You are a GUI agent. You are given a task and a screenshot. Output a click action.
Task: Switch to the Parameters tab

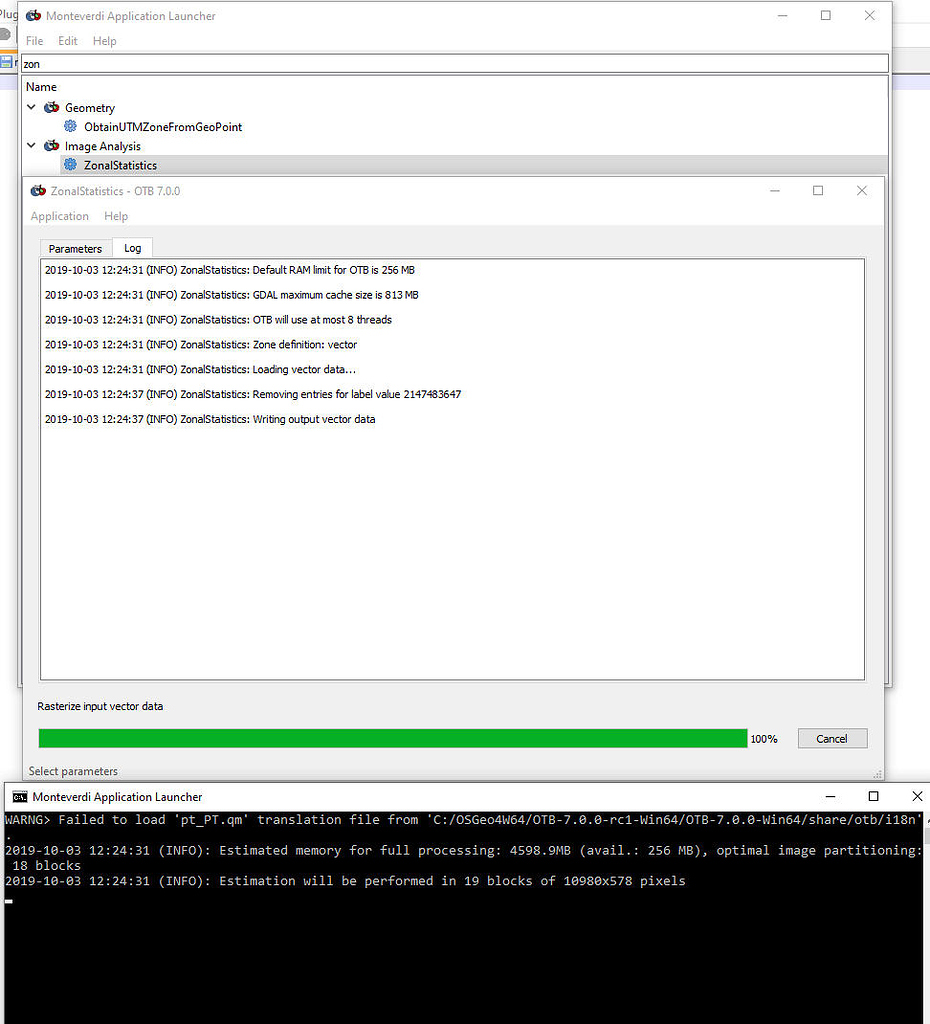point(75,248)
